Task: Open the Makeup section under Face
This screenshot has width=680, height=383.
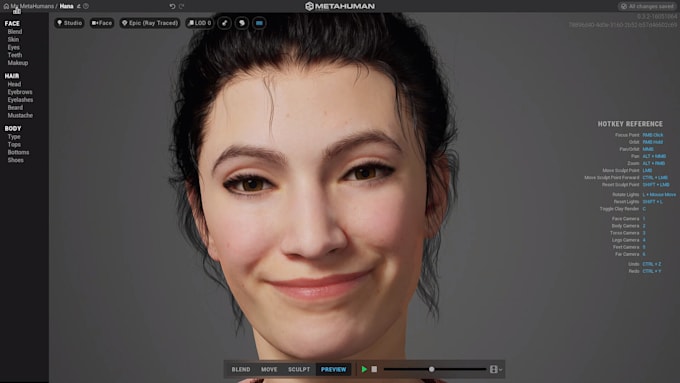Action: (18, 63)
